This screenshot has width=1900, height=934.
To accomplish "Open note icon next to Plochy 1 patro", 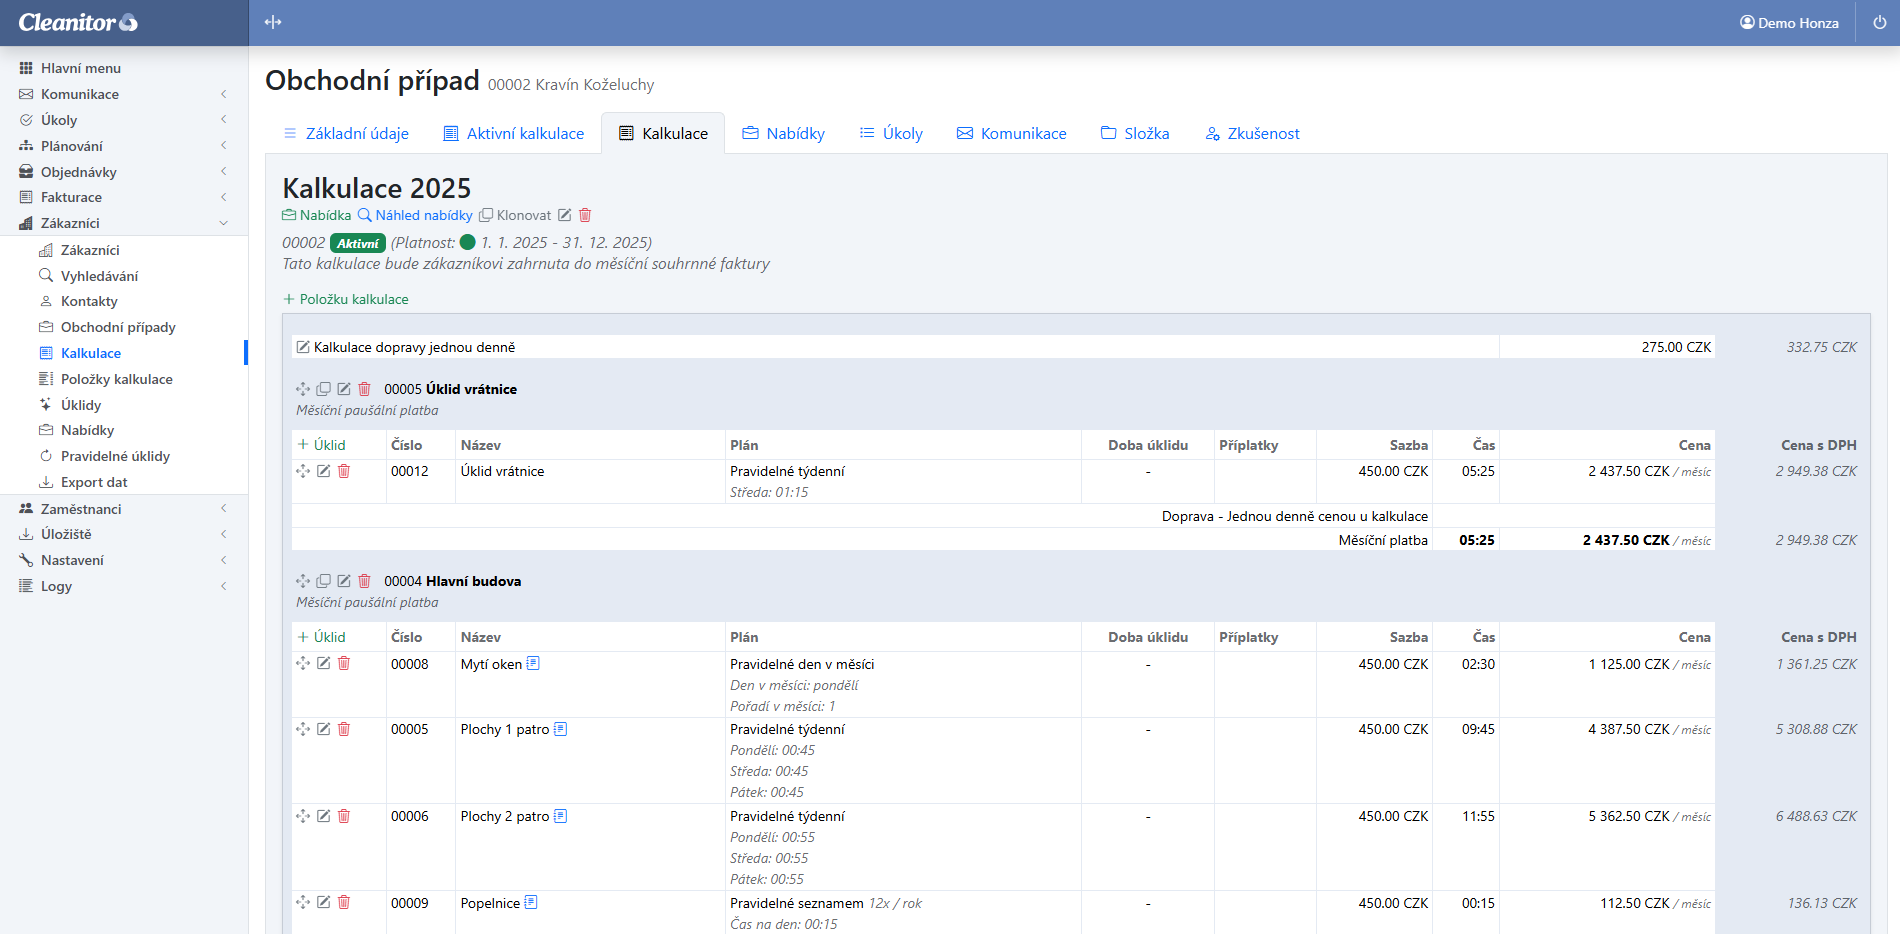I will [560, 729].
